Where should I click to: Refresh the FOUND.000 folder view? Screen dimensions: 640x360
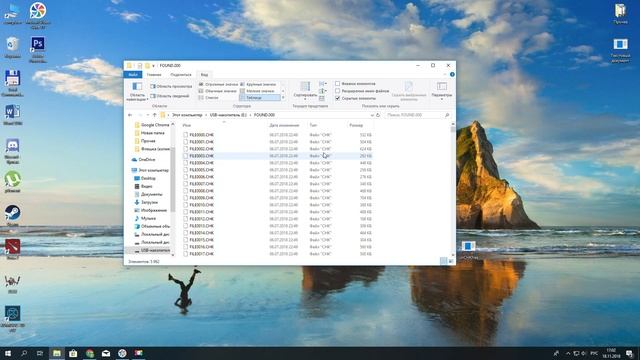pos(378,115)
